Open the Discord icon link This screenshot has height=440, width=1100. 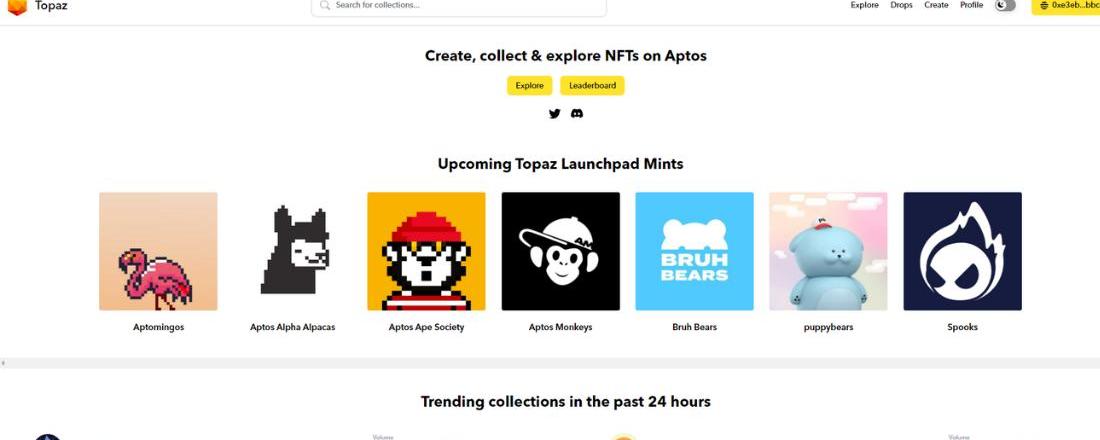point(577,114)
